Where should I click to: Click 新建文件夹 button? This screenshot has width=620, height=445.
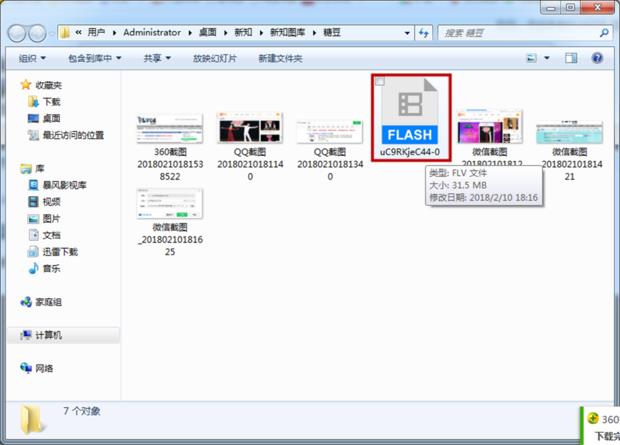pyautogui.click(x=280, y=58)
